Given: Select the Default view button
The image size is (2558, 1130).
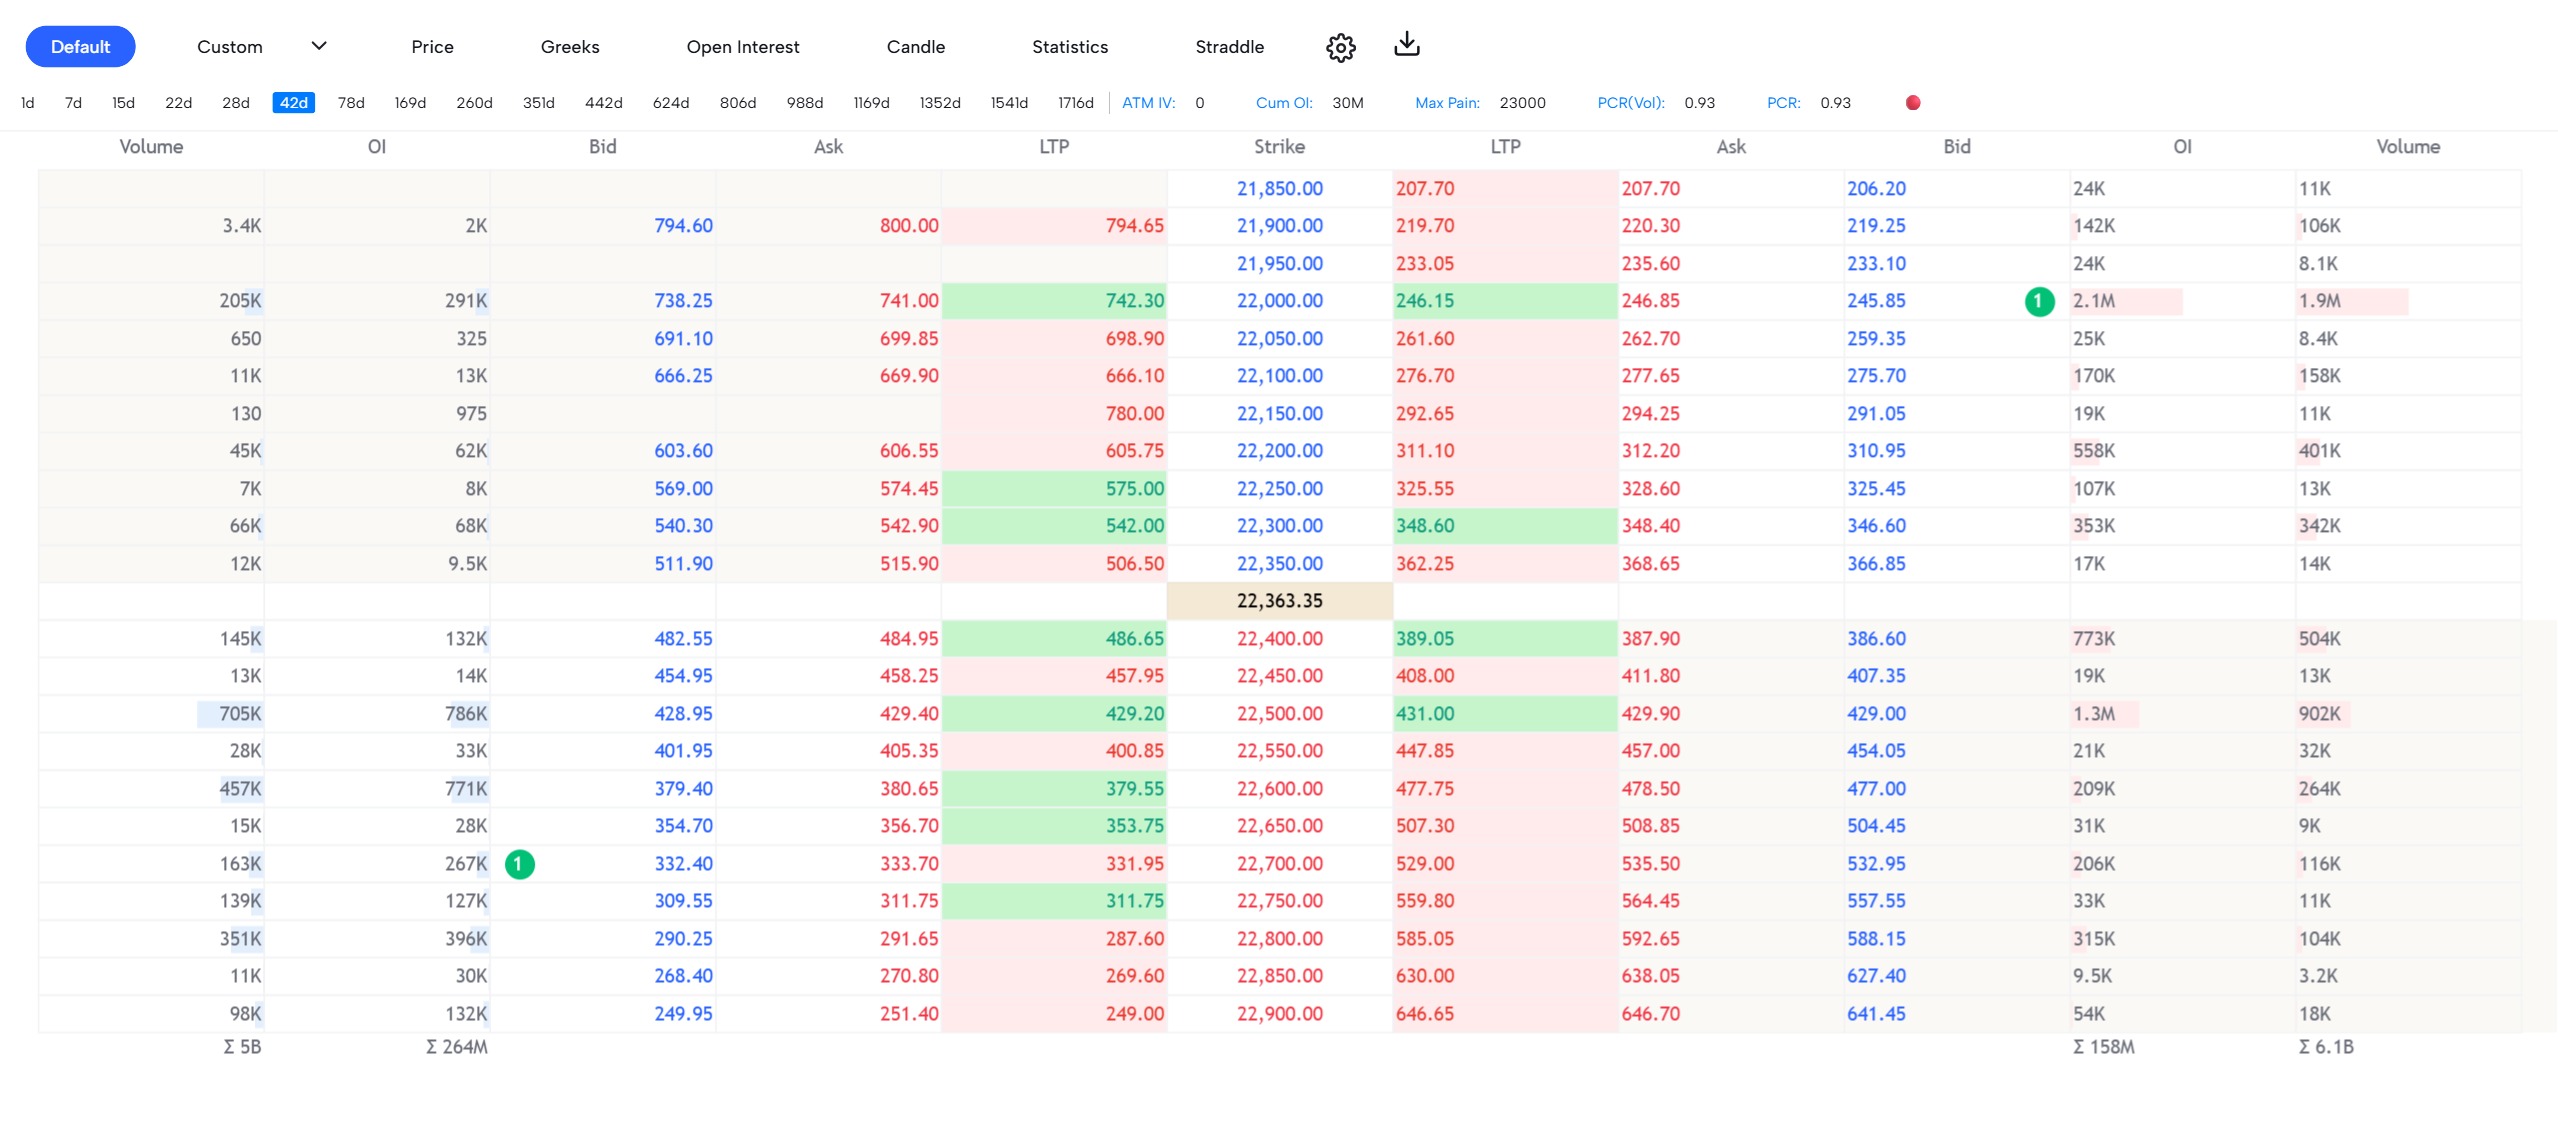Looking at the screenshot, I should [x=80, y=47].
